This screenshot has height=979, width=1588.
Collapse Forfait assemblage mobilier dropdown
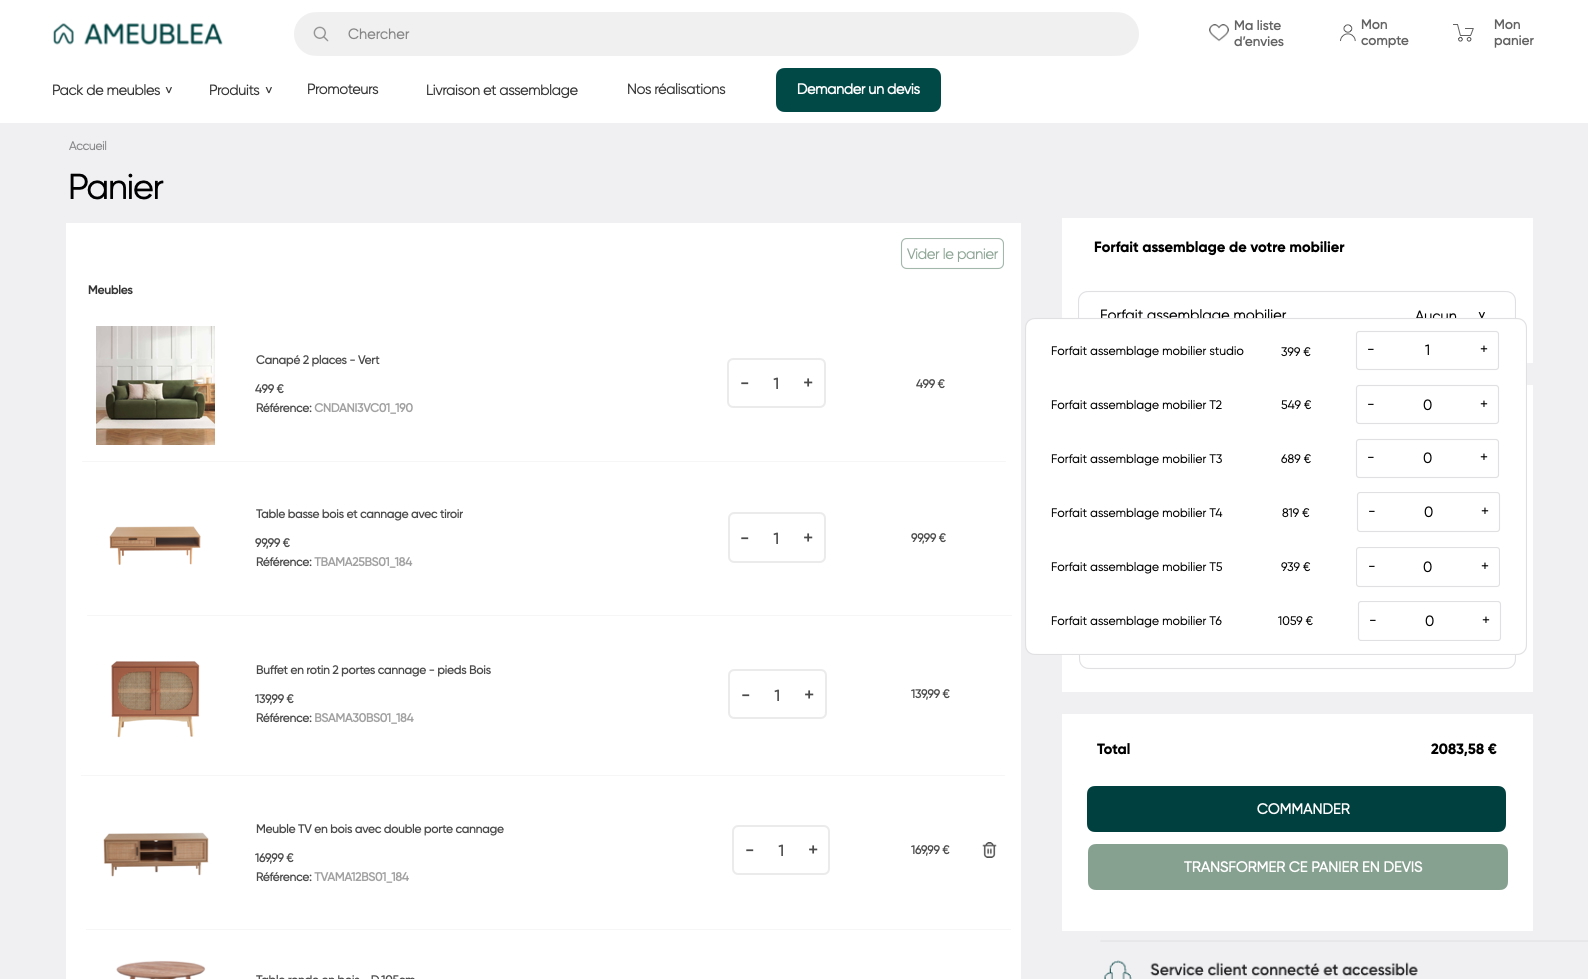[1481, 313]
